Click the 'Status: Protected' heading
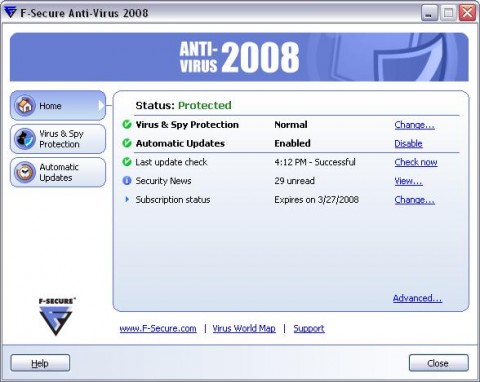This screenshot has width=480, height=382. coord(183,105)
